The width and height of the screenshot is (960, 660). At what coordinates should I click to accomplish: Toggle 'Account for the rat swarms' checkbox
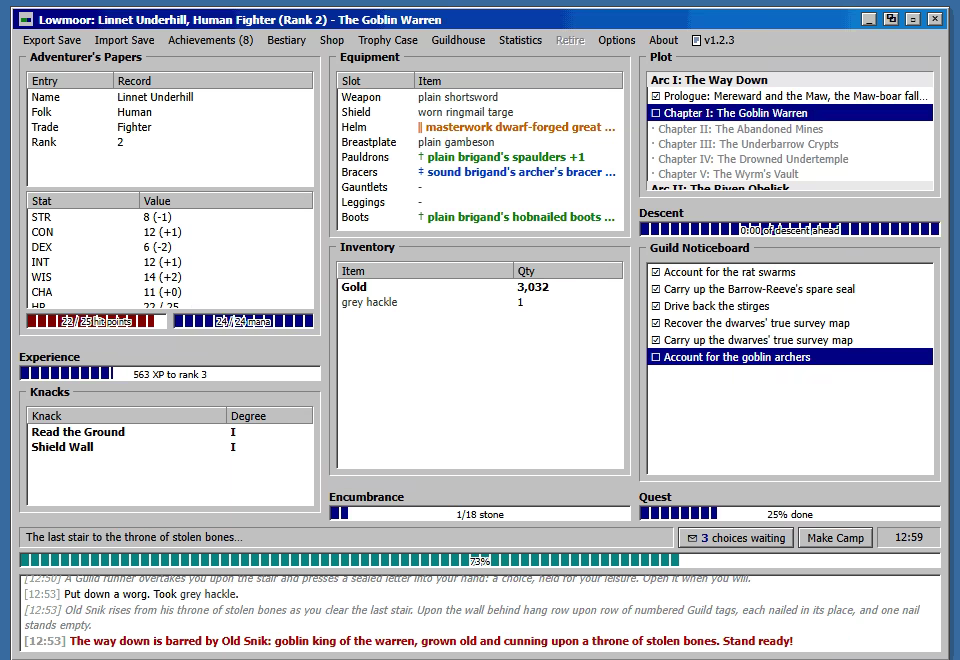656,272
